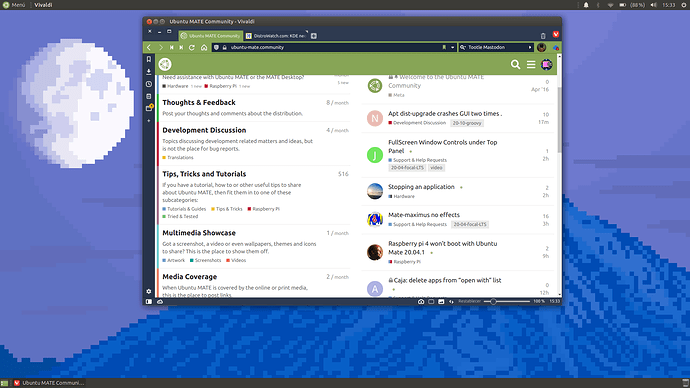Switch to the DistroWatch.com tab
The width and height of the screenshot is (690, 388).
tap(276, 36)
